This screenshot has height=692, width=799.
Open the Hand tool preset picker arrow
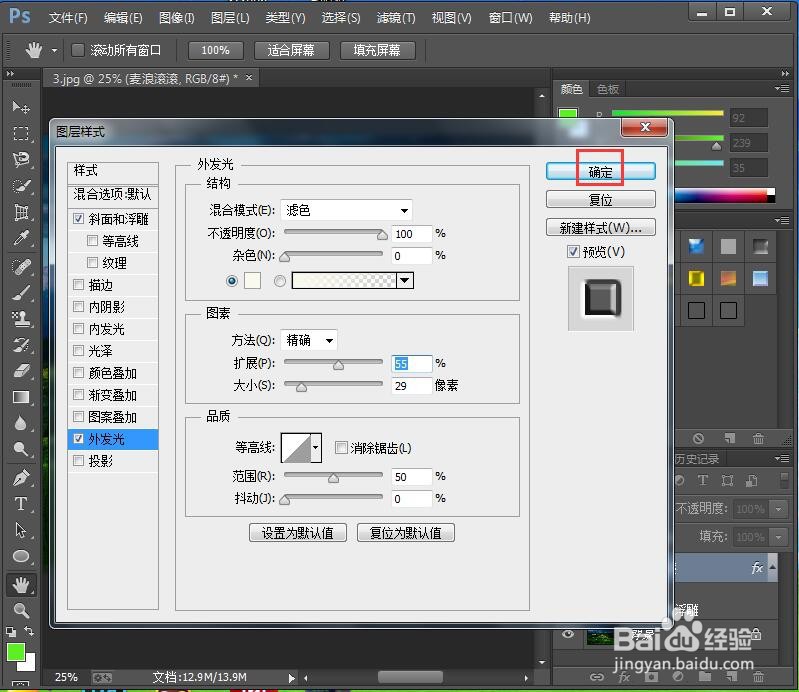[x=54, y=50]
